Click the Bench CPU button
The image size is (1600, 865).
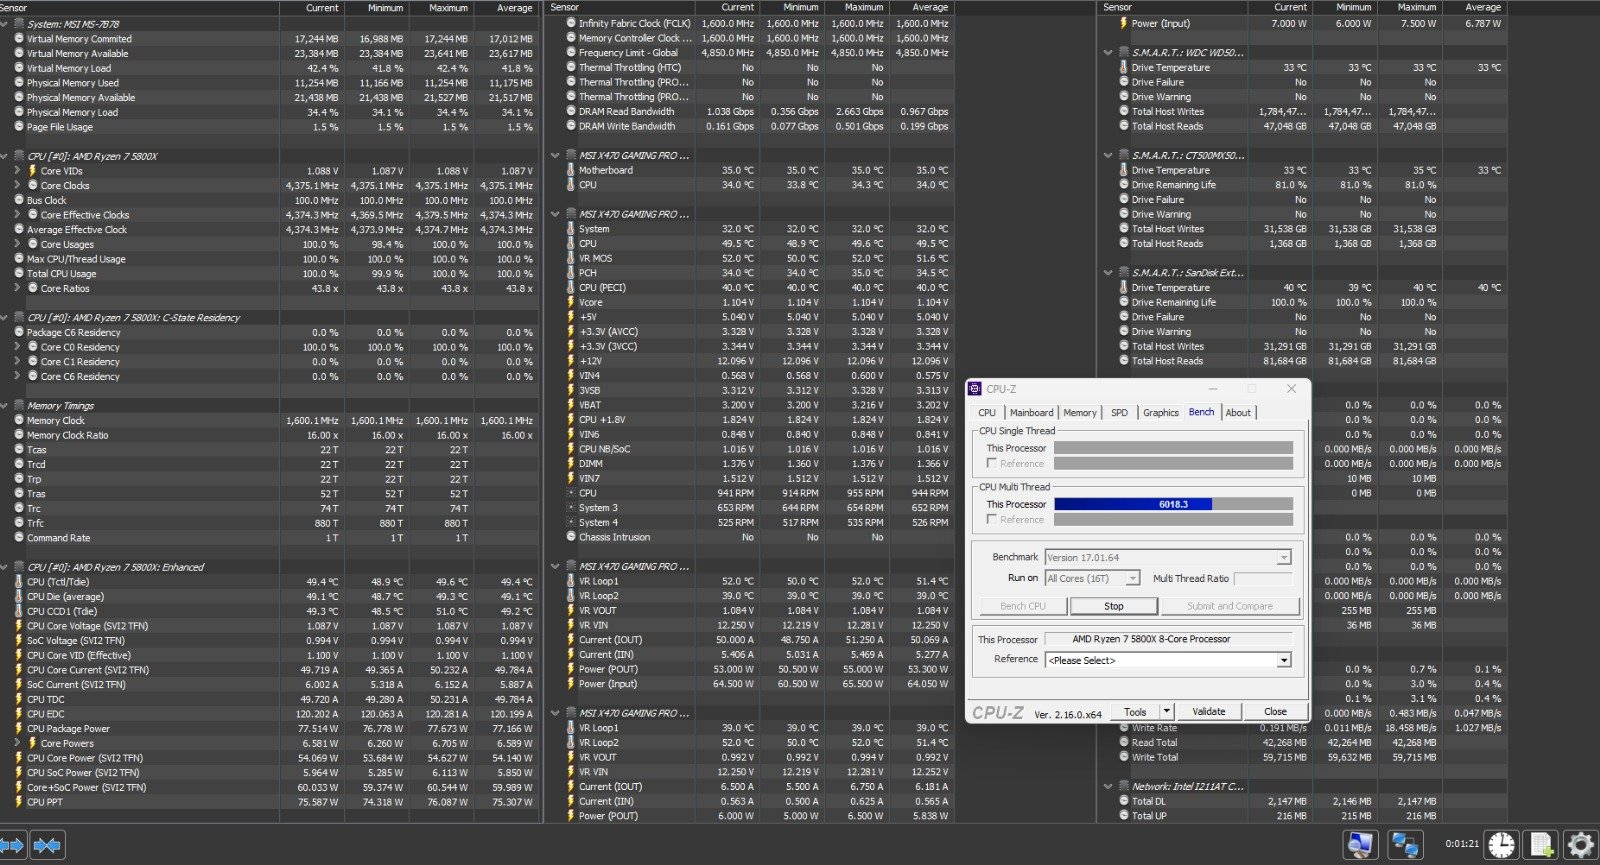1023,606
